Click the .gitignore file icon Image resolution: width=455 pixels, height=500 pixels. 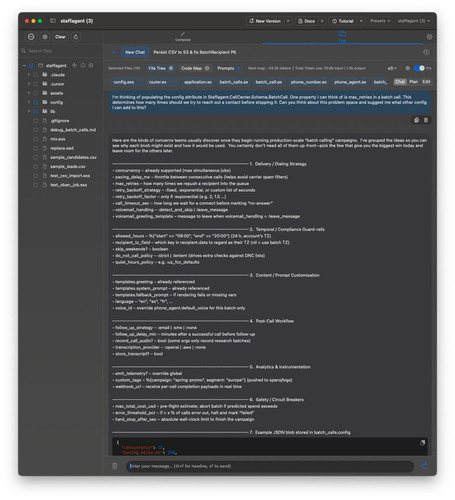click(x=45, y=120)
